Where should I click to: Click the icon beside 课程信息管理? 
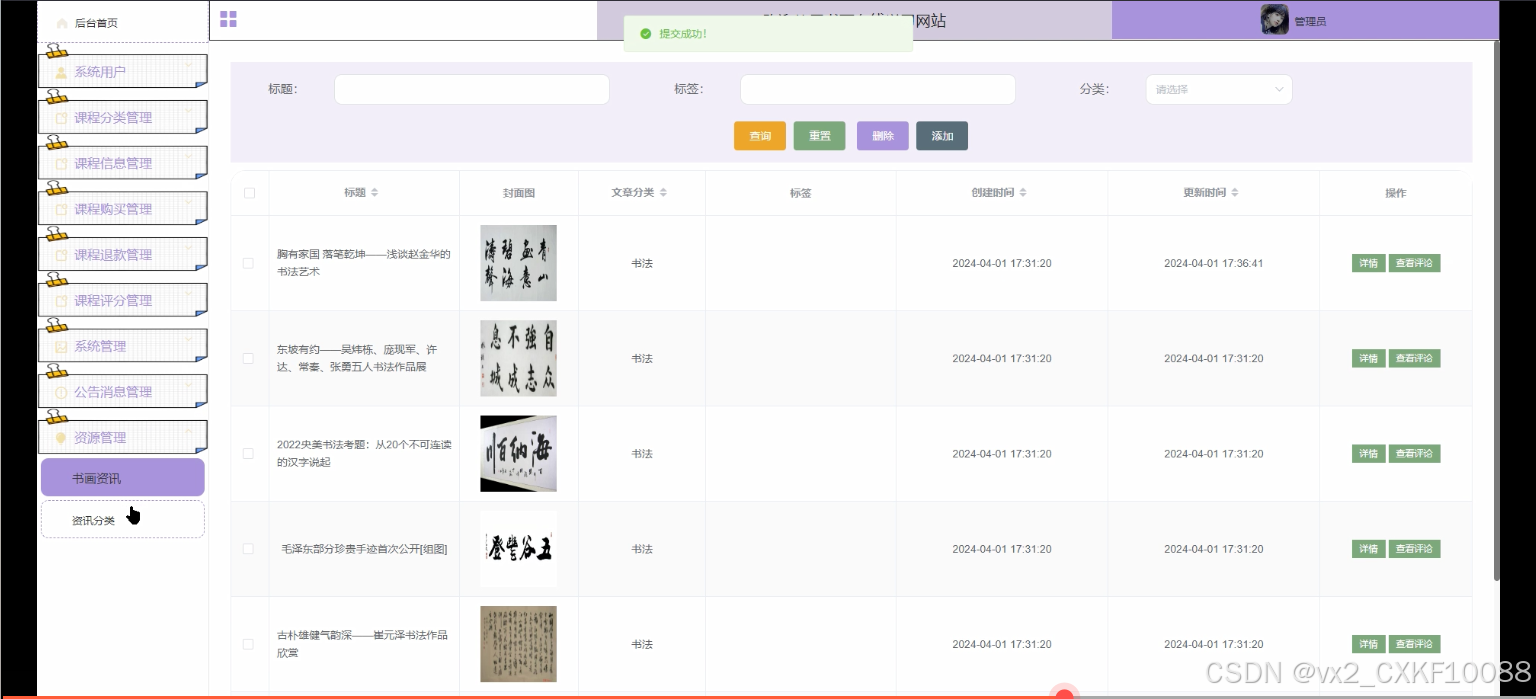pos(61,164)
